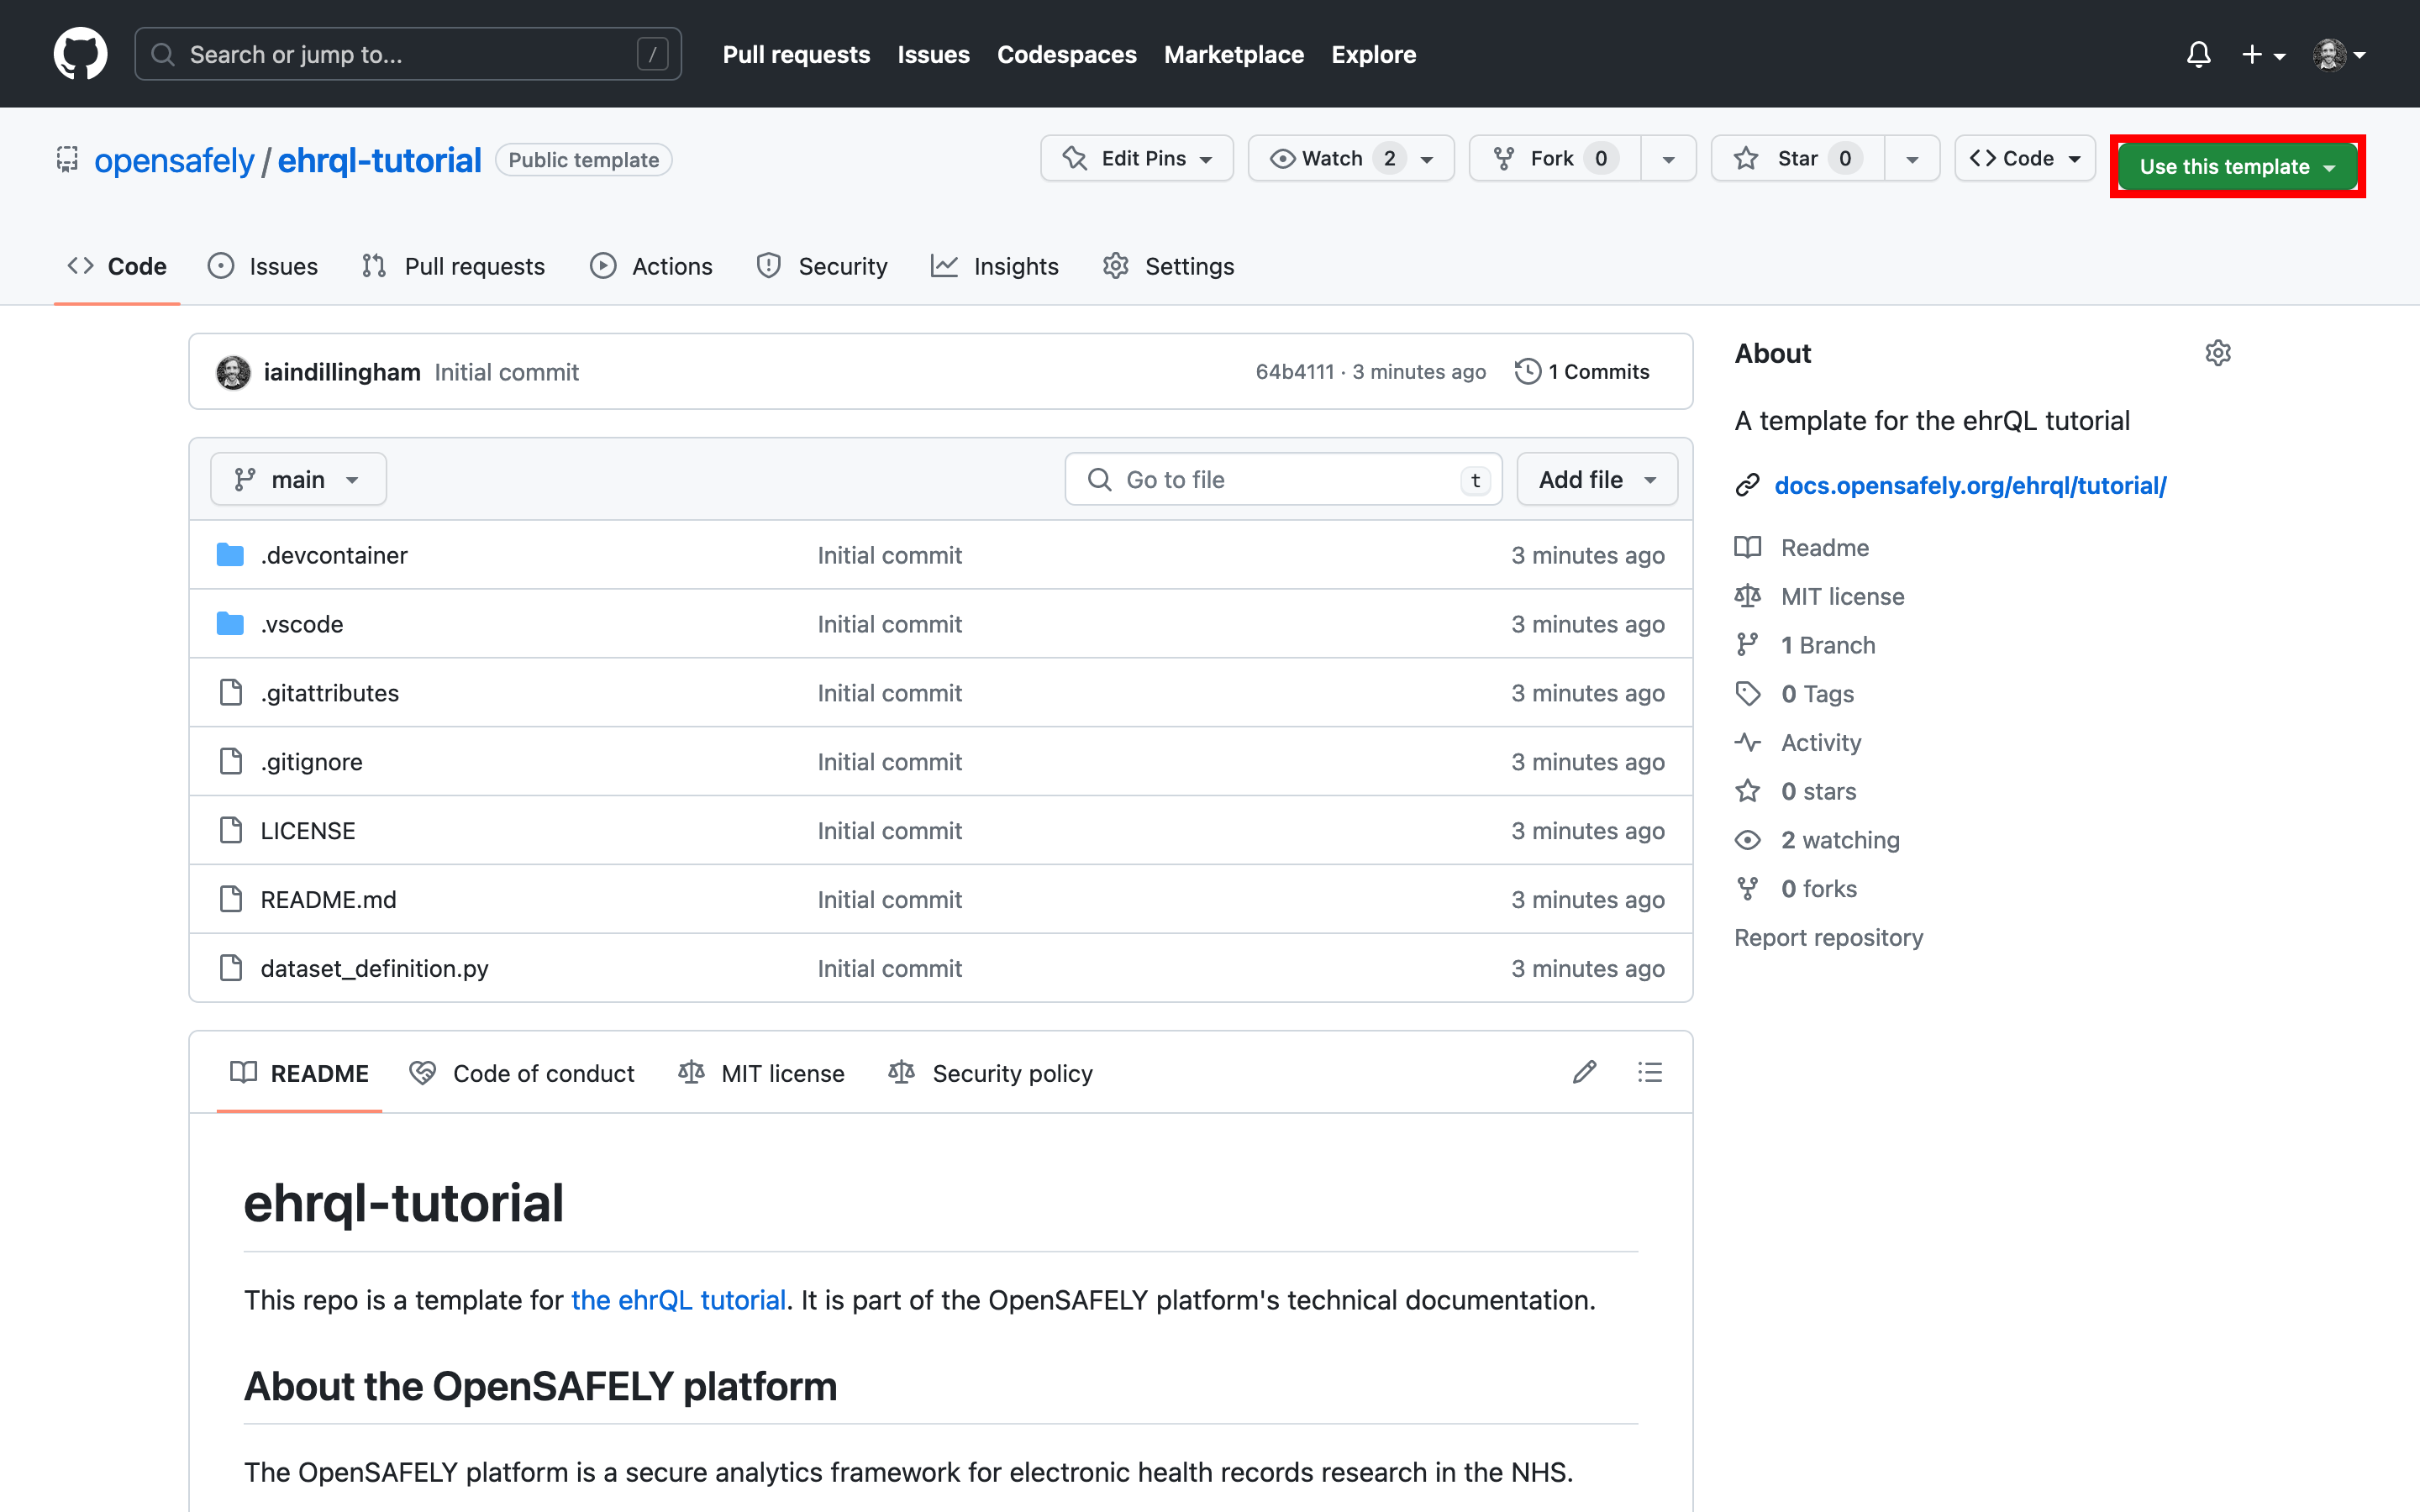Screen dimensions: 2420x1512
Task: Click the Activity pulse icon
Action: tap(1747, 742)
